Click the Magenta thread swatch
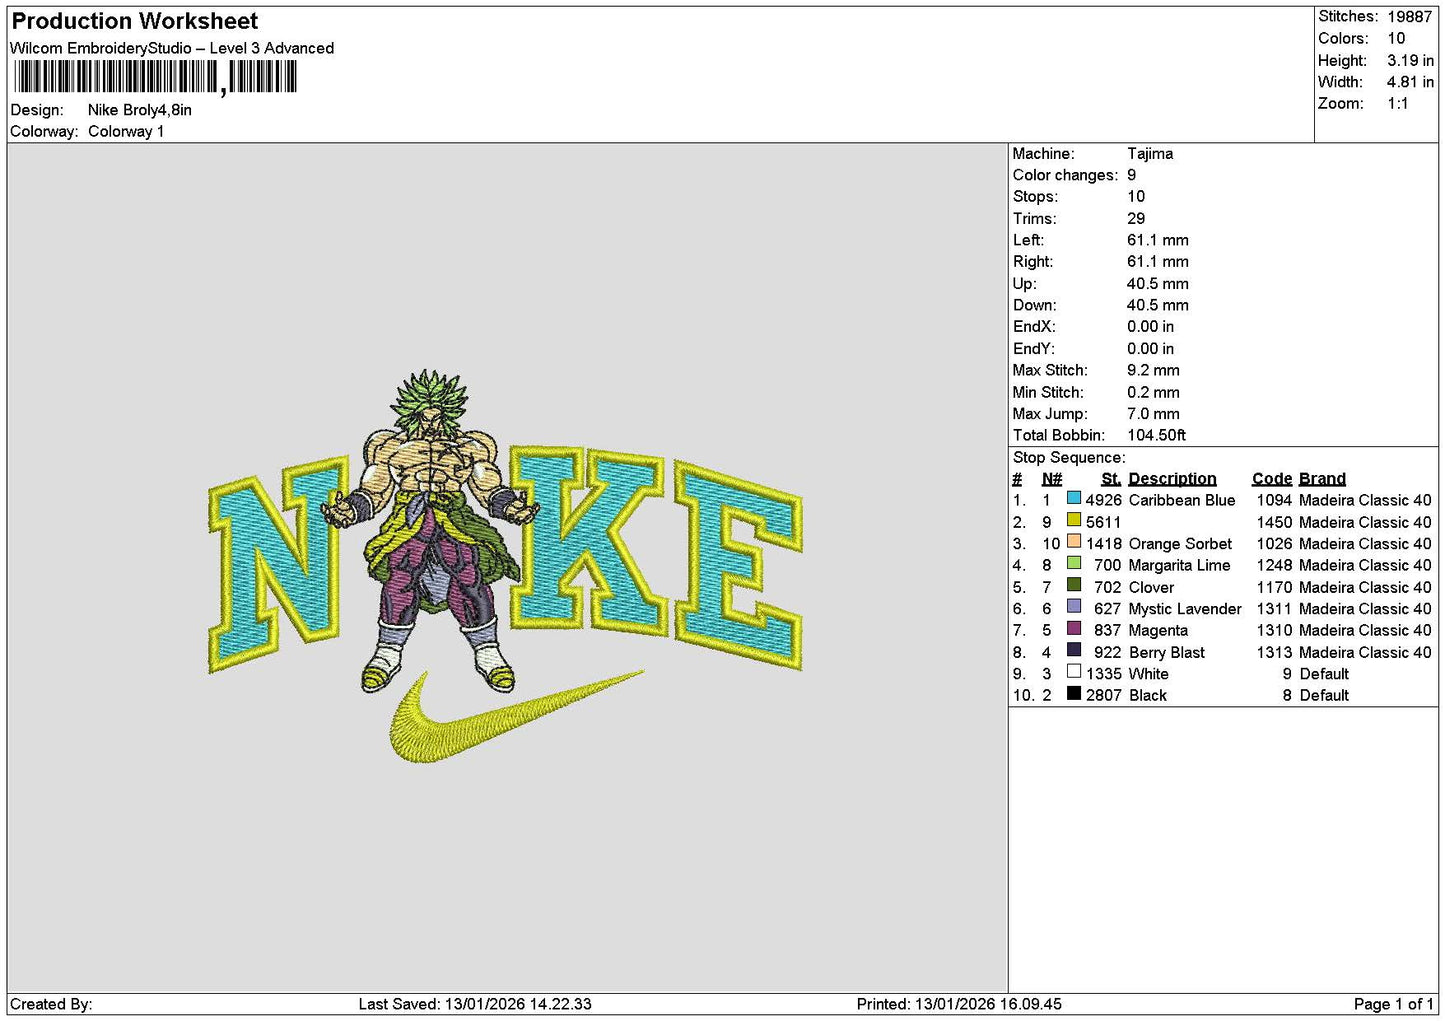This screenshot has height=1021, width=1445. point(1073,629)
